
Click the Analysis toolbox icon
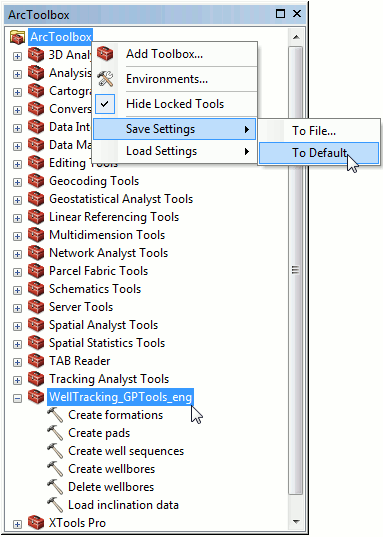click(x=36, y=73)
